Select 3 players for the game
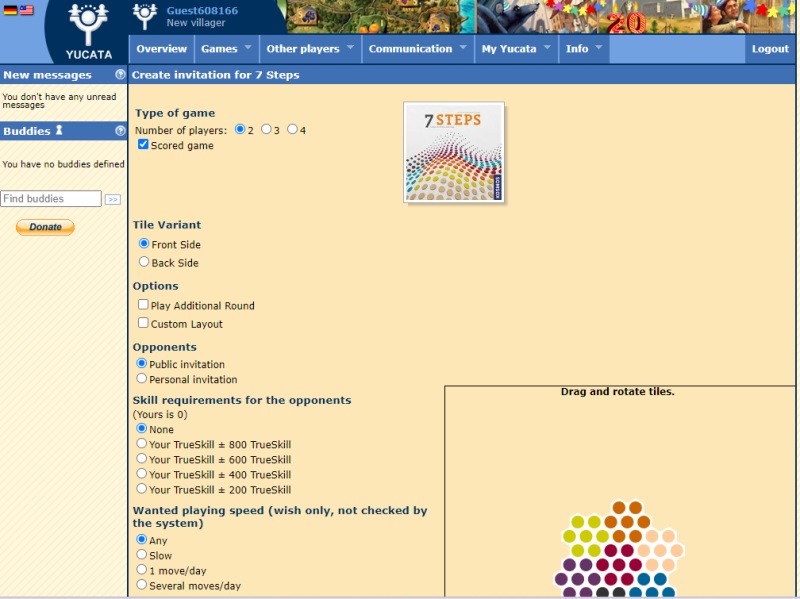This screenshot has width=800, height=599. [x=264, y=129]
